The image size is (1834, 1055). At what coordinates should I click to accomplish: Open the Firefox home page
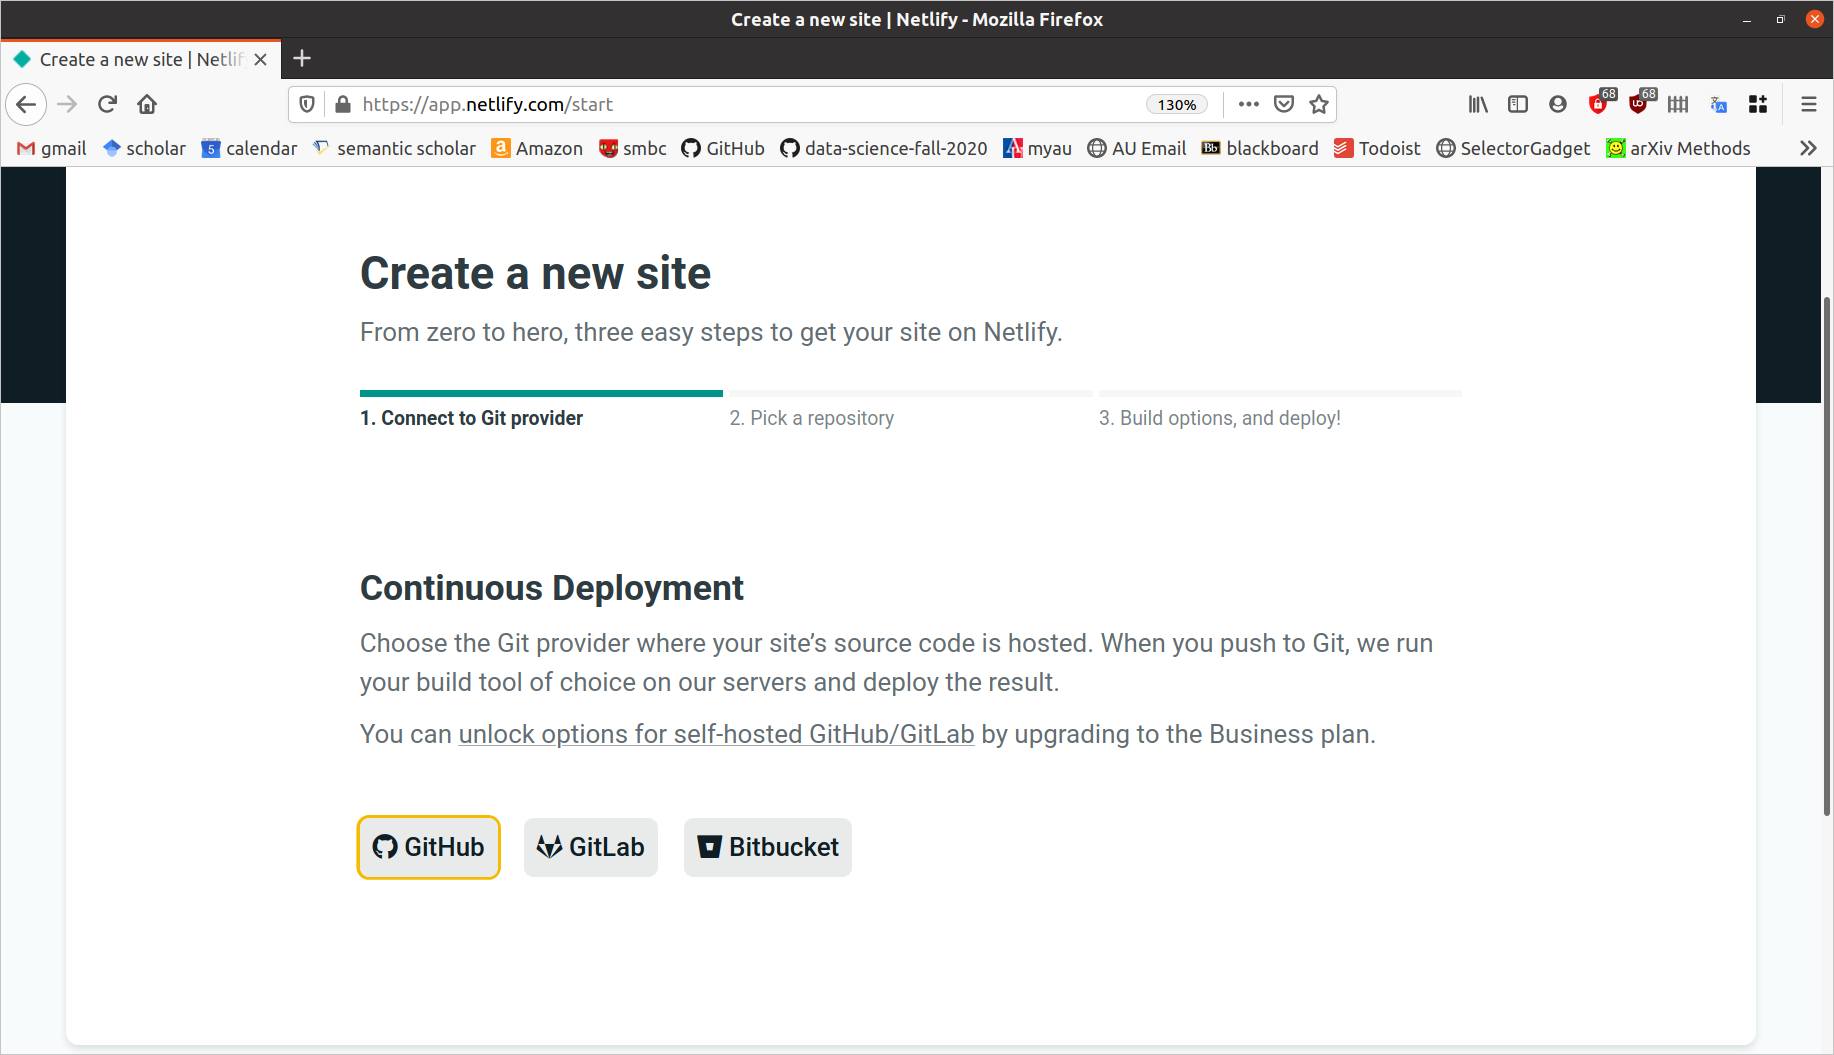(x=147, y=104)
